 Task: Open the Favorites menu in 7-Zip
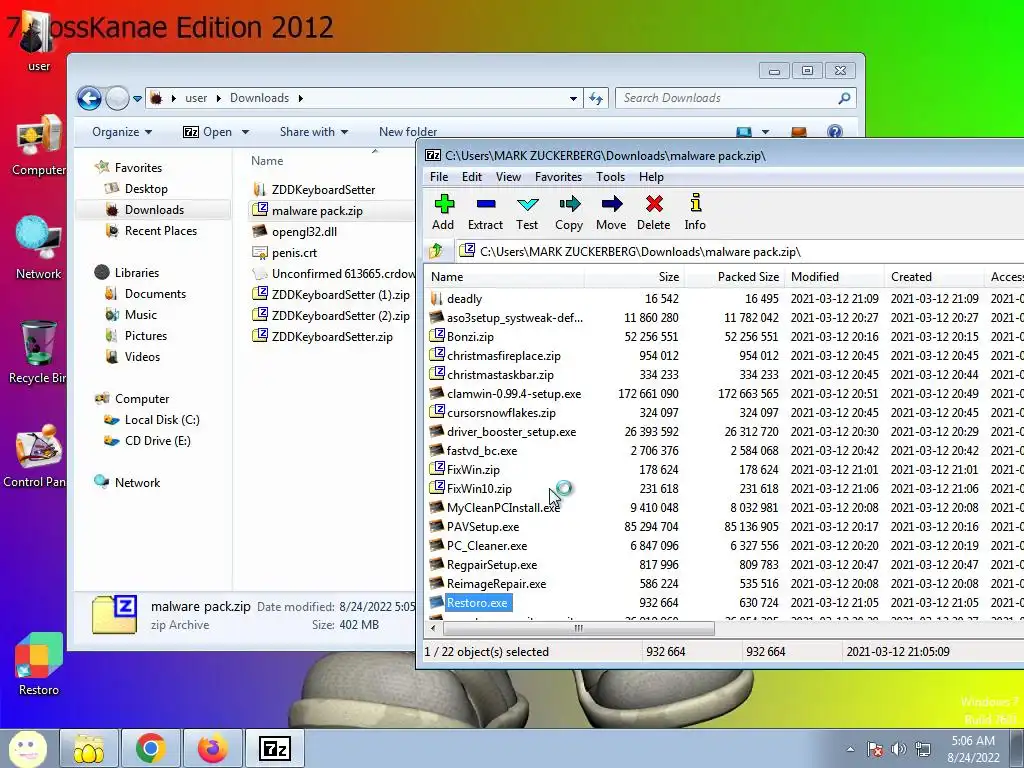(558, 177)
